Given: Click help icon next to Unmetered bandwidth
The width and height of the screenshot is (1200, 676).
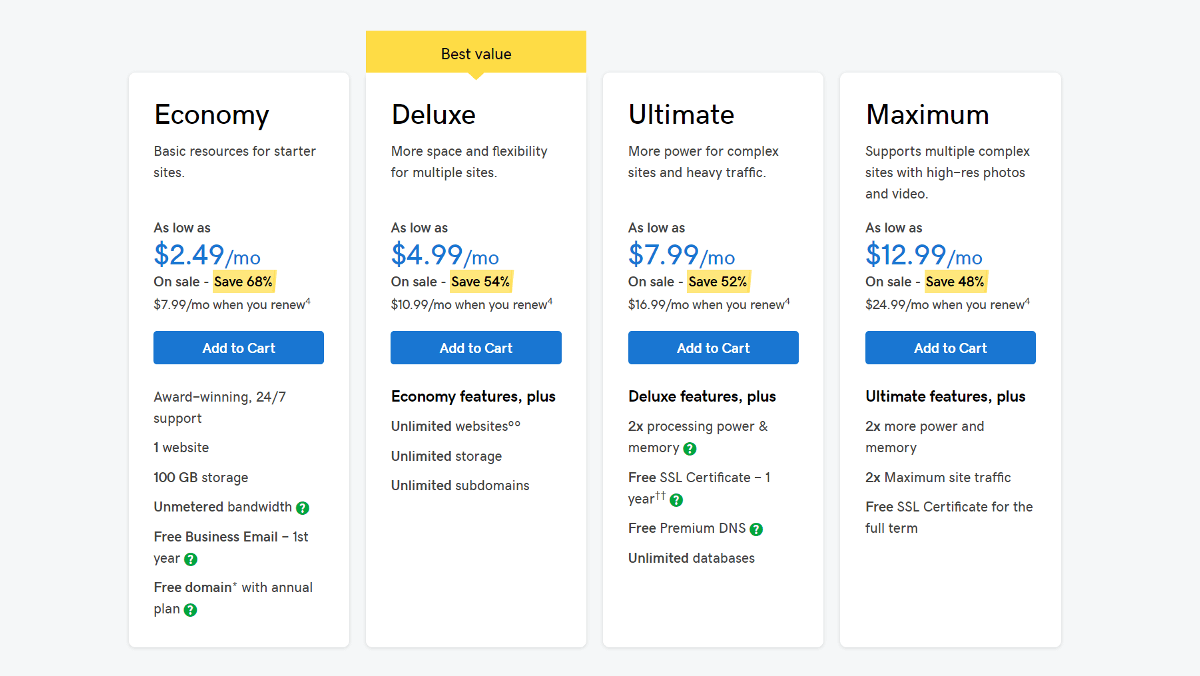Looking at the screenshot, I should [x=303, y=508].
